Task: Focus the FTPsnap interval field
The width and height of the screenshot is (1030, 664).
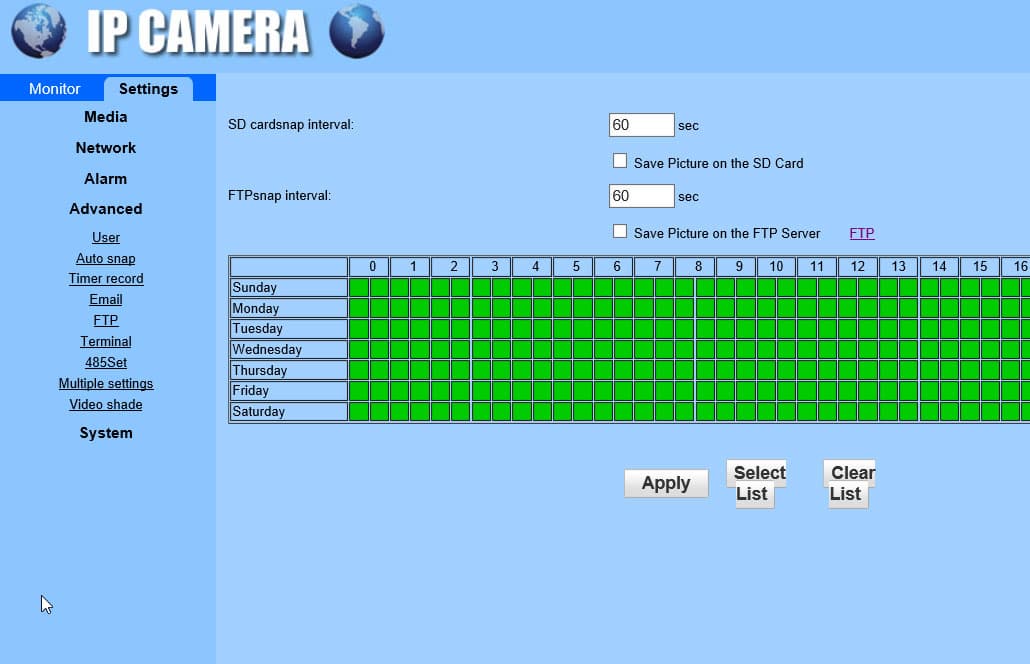Action: [641, 196]
